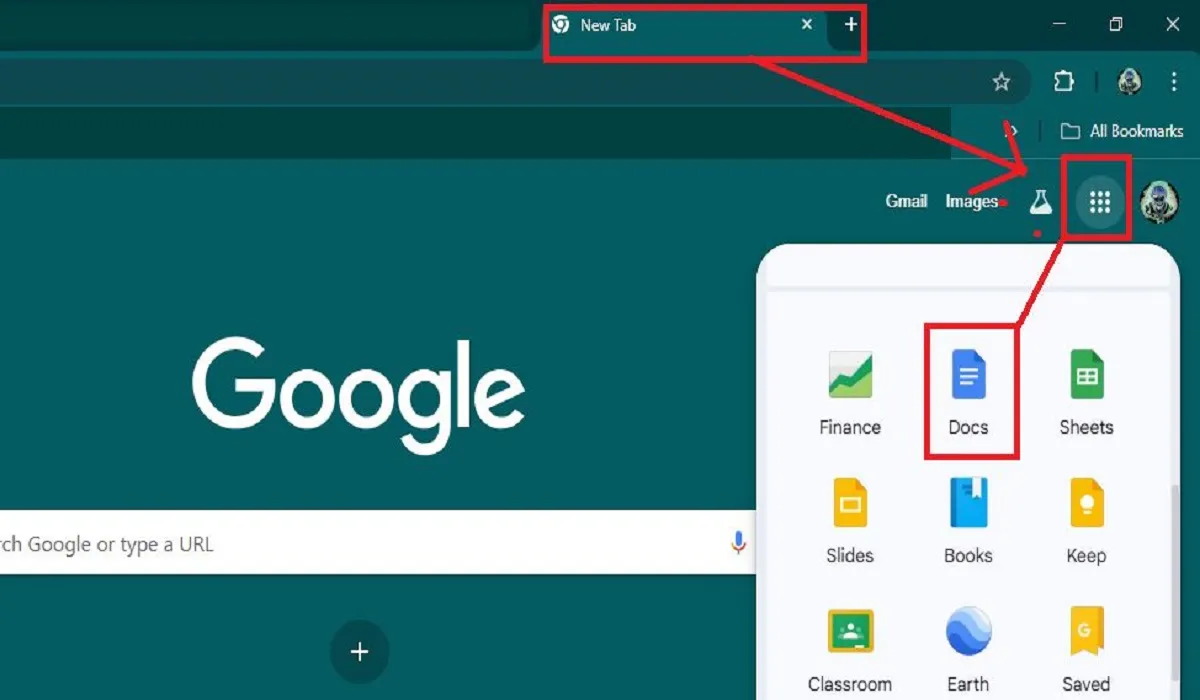Open Classroom from the apps panel
The height and width of the screenshot is (700, 1200).
pyautogui.click(x=850, y=651)
